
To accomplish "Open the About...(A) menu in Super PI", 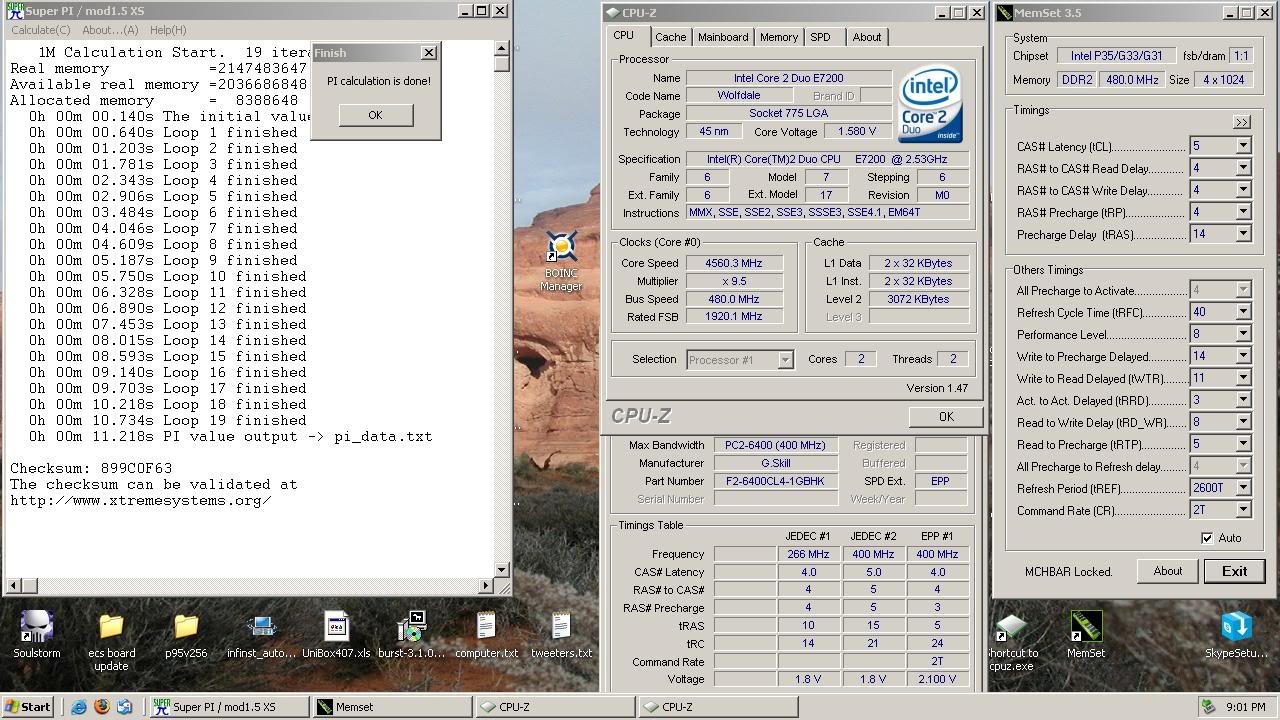I will [x=110, y=30].
